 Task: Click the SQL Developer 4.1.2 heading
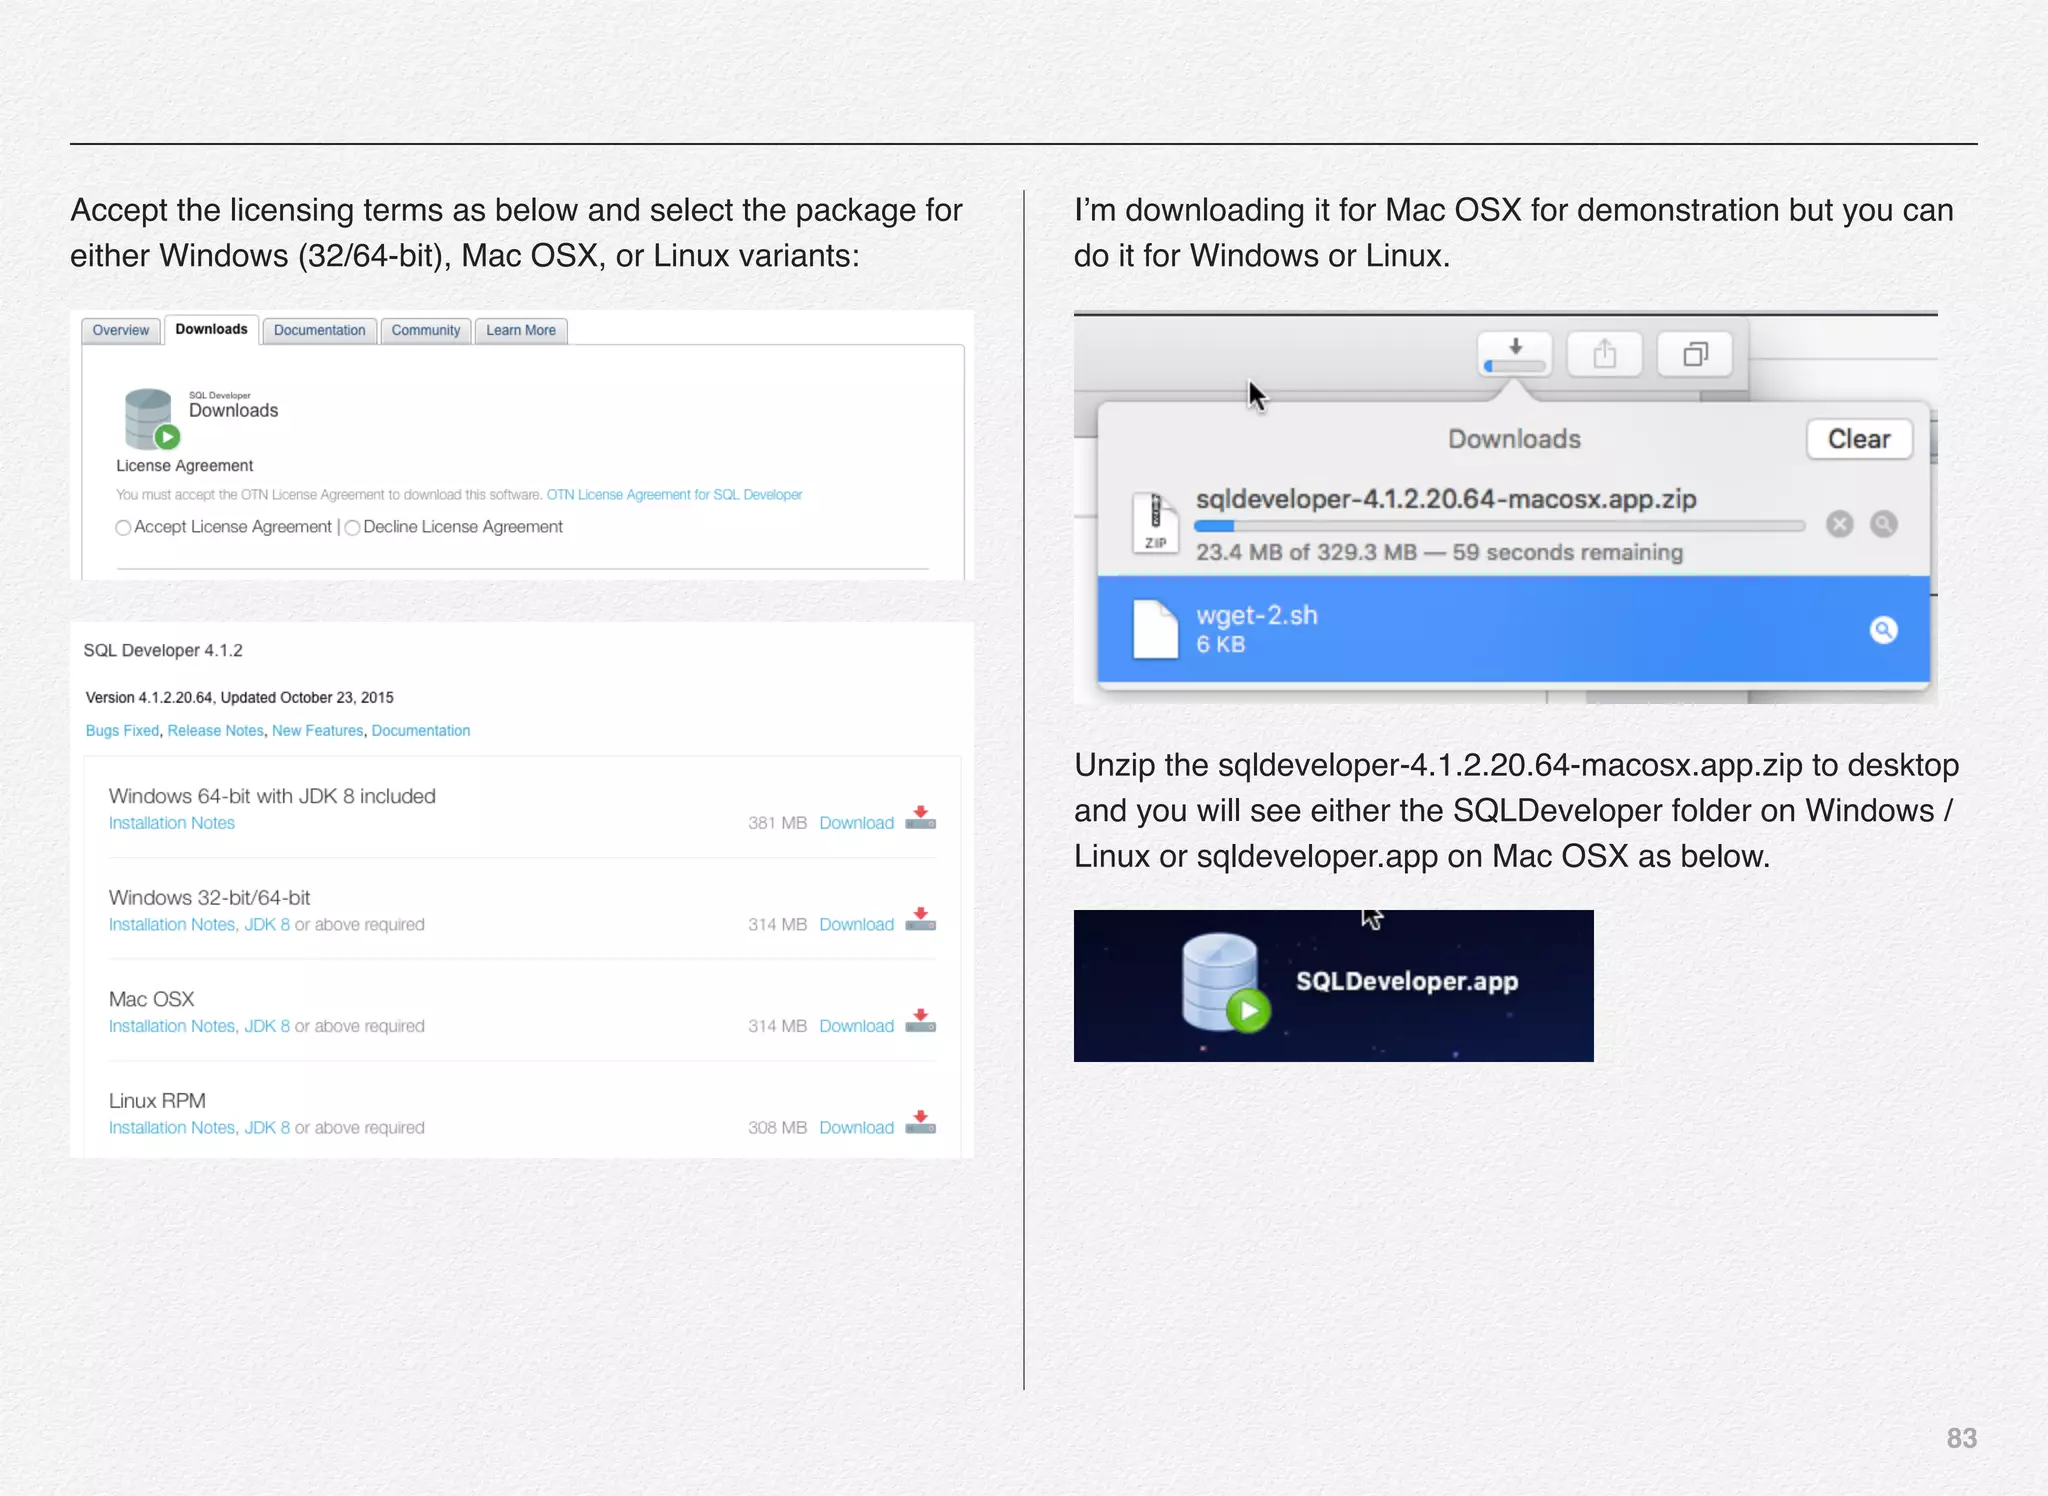[x=163, y=651]
